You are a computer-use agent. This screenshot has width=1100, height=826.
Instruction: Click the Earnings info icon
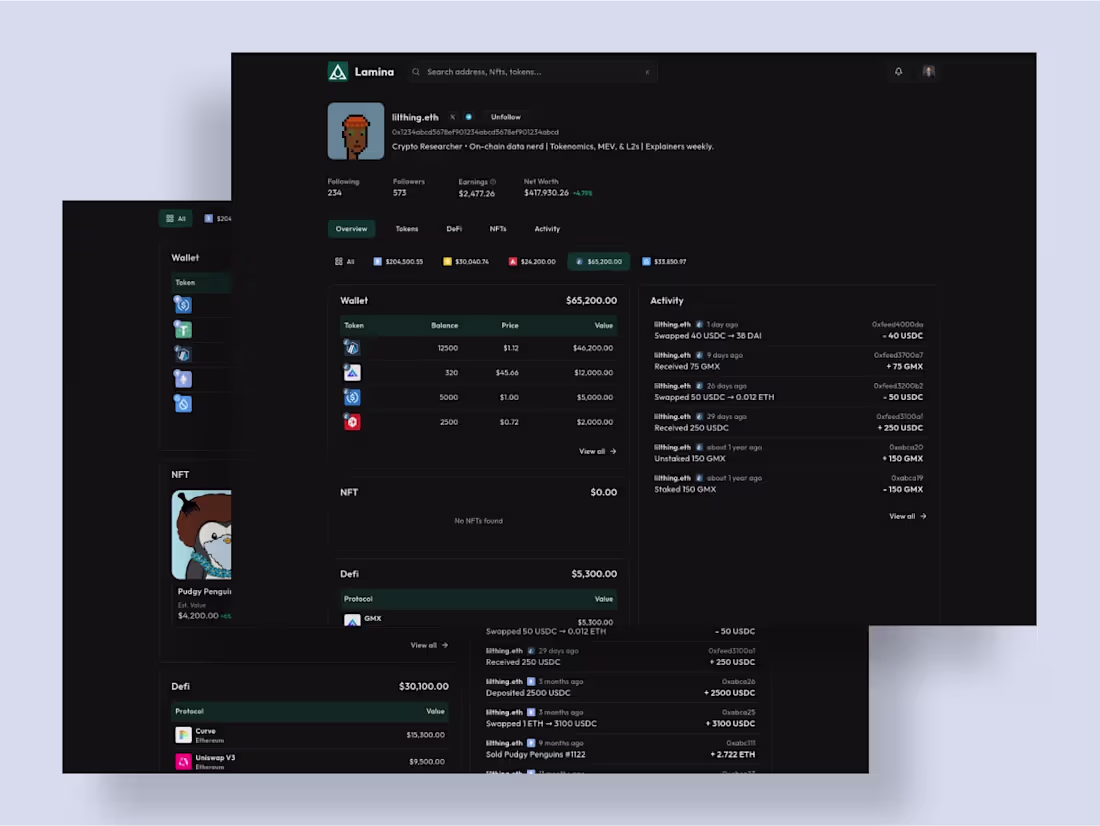pyautogui.click(x=492, y=182)
